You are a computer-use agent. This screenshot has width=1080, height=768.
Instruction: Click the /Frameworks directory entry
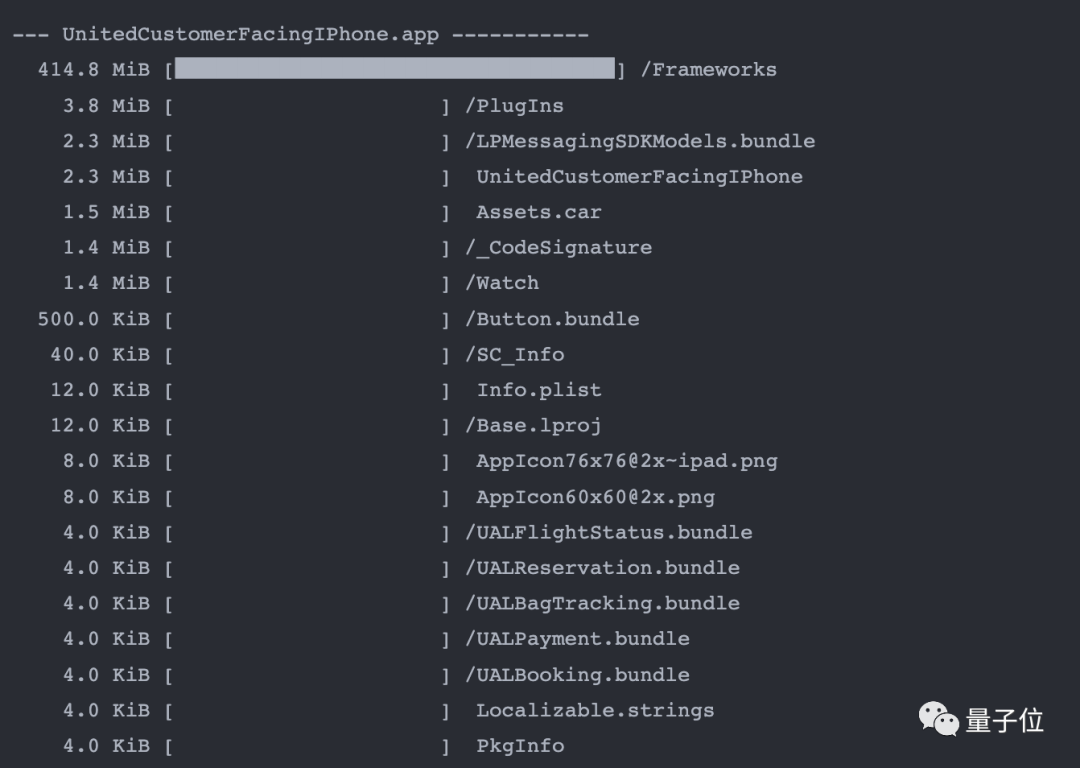pyautogui.click(x=708, y=70)
